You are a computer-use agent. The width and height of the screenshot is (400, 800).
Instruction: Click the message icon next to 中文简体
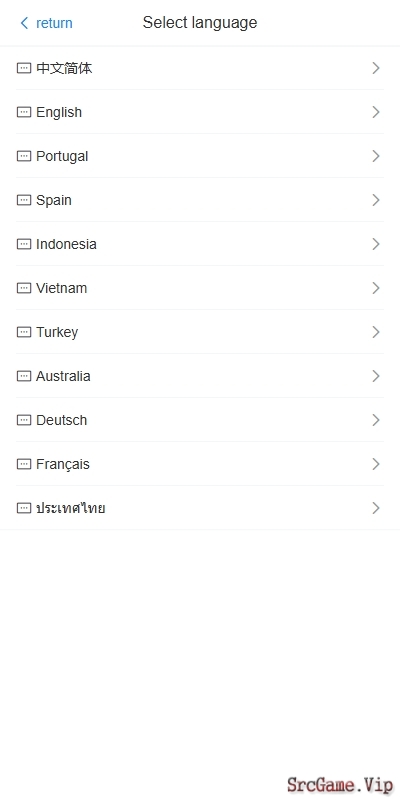coord(24,68)
